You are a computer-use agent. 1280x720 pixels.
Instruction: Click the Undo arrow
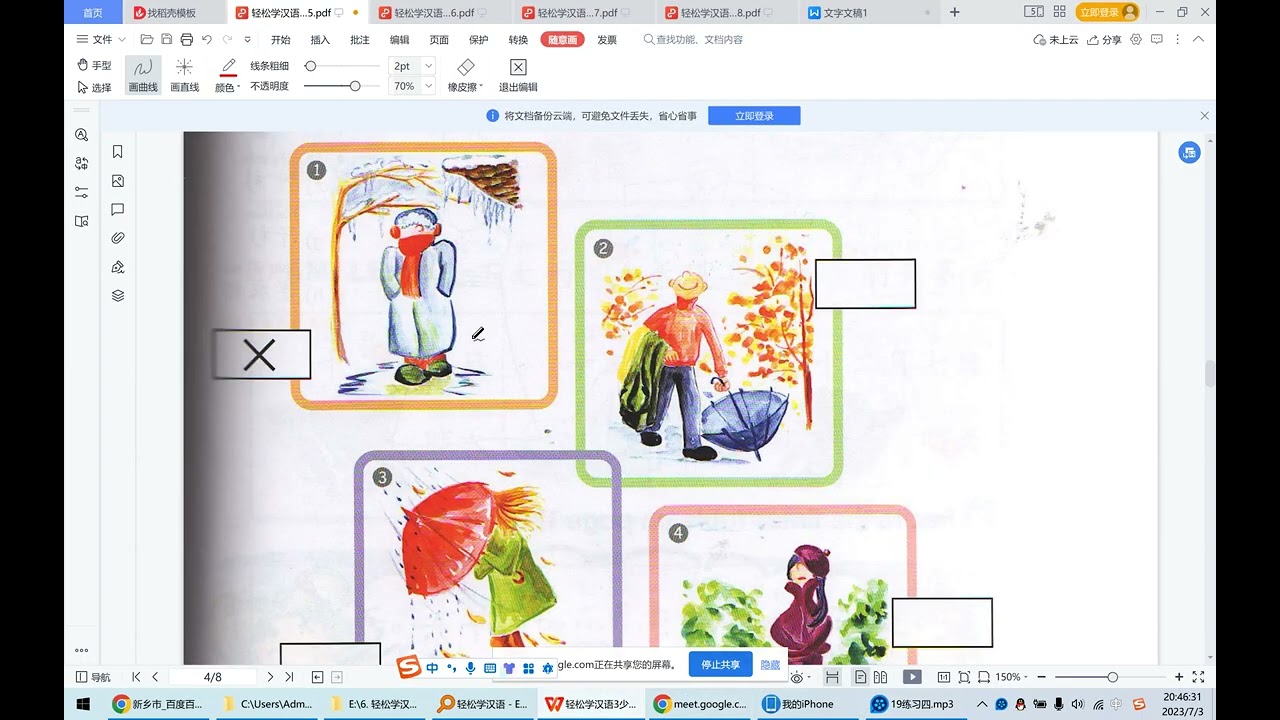click(206, 40)
